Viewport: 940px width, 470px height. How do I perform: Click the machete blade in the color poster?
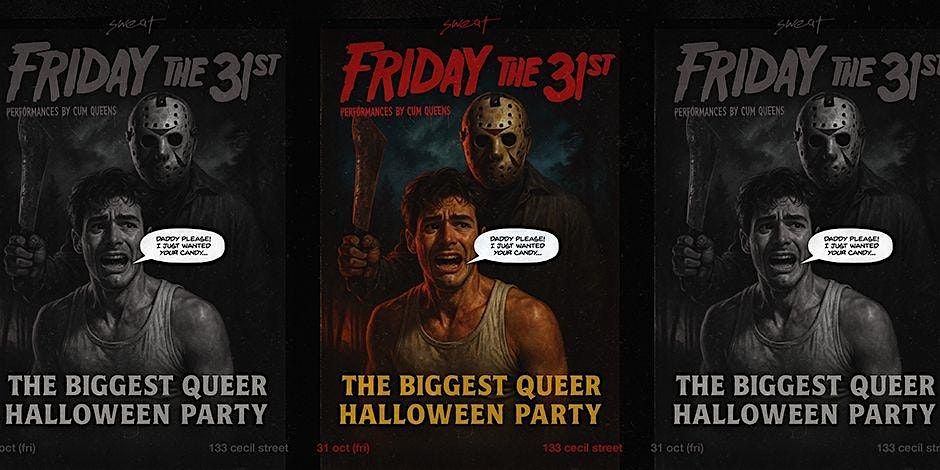tap(367, 174)
